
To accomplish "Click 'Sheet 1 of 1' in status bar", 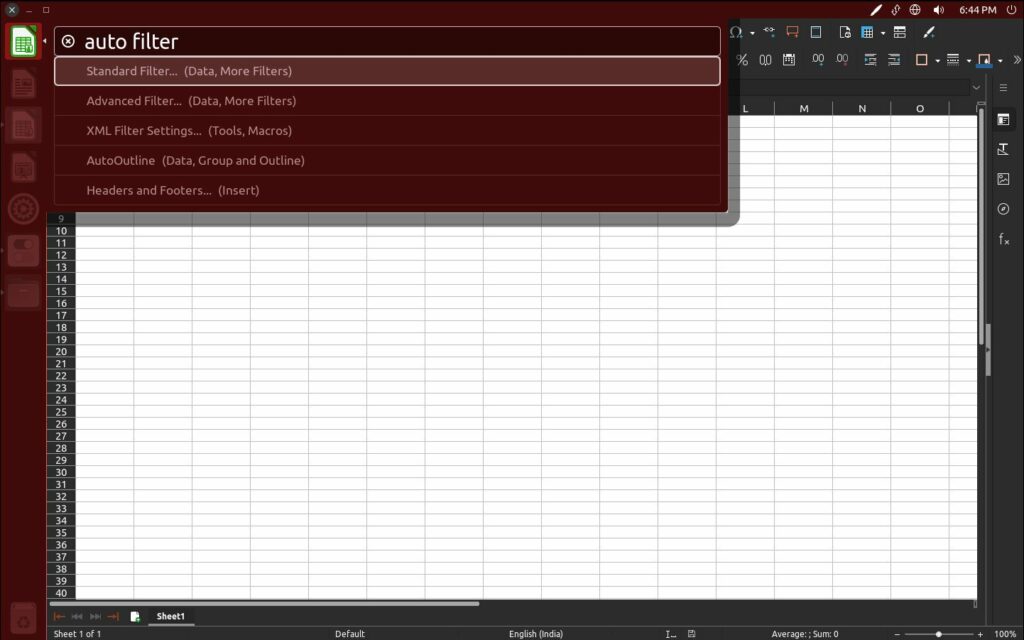I will pyautogui.click(x=77, y=634).
